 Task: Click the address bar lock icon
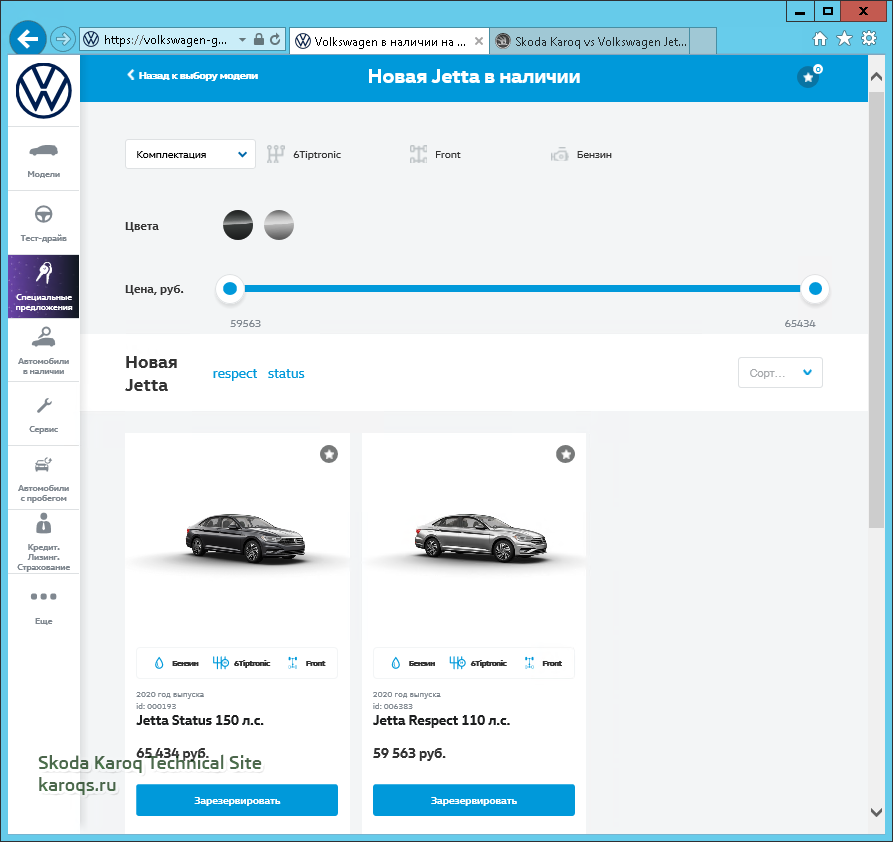coord(259,39)
